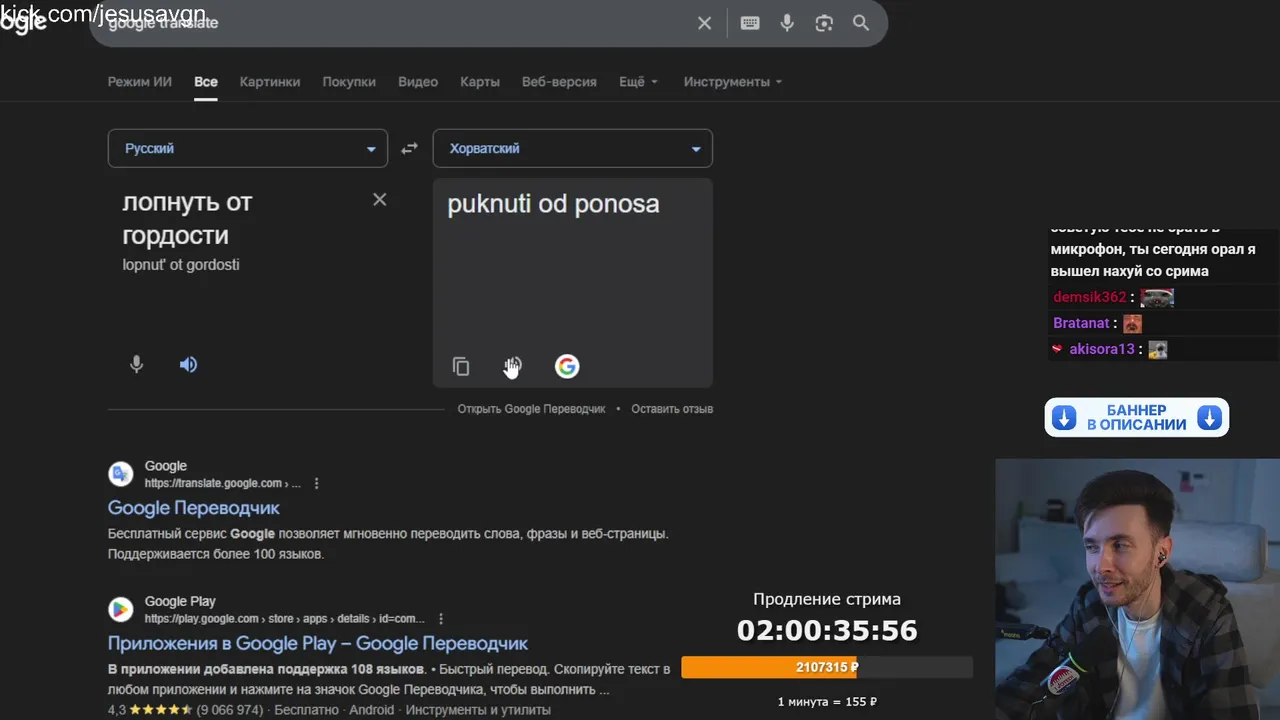Click Открыть Google Переводчик link
This screenshot has height=720, width=1280.
[531, 409]
